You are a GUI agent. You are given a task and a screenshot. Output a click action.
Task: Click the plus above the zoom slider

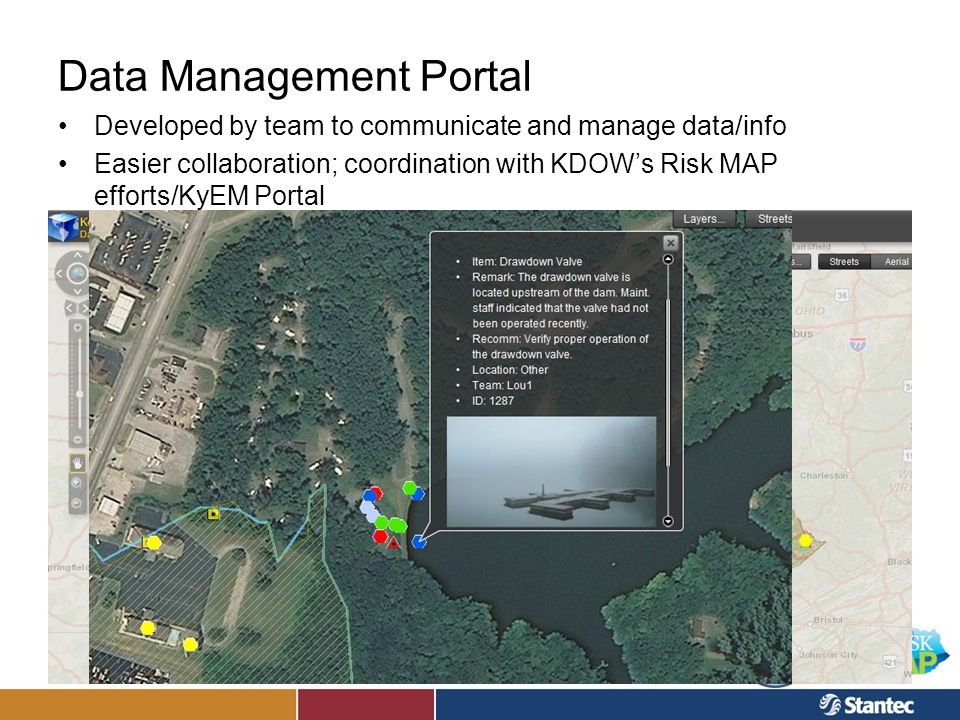78,328
